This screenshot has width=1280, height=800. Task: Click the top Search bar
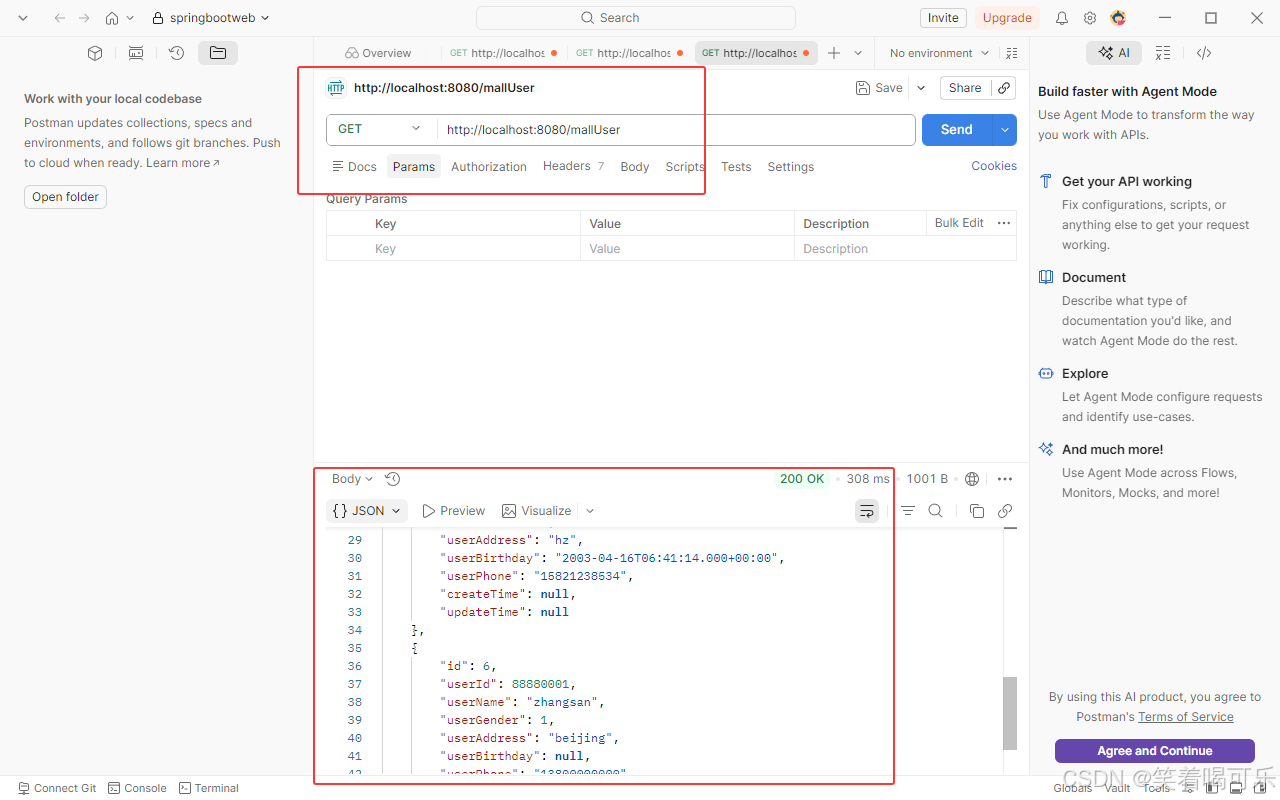[x=636, y=18]
